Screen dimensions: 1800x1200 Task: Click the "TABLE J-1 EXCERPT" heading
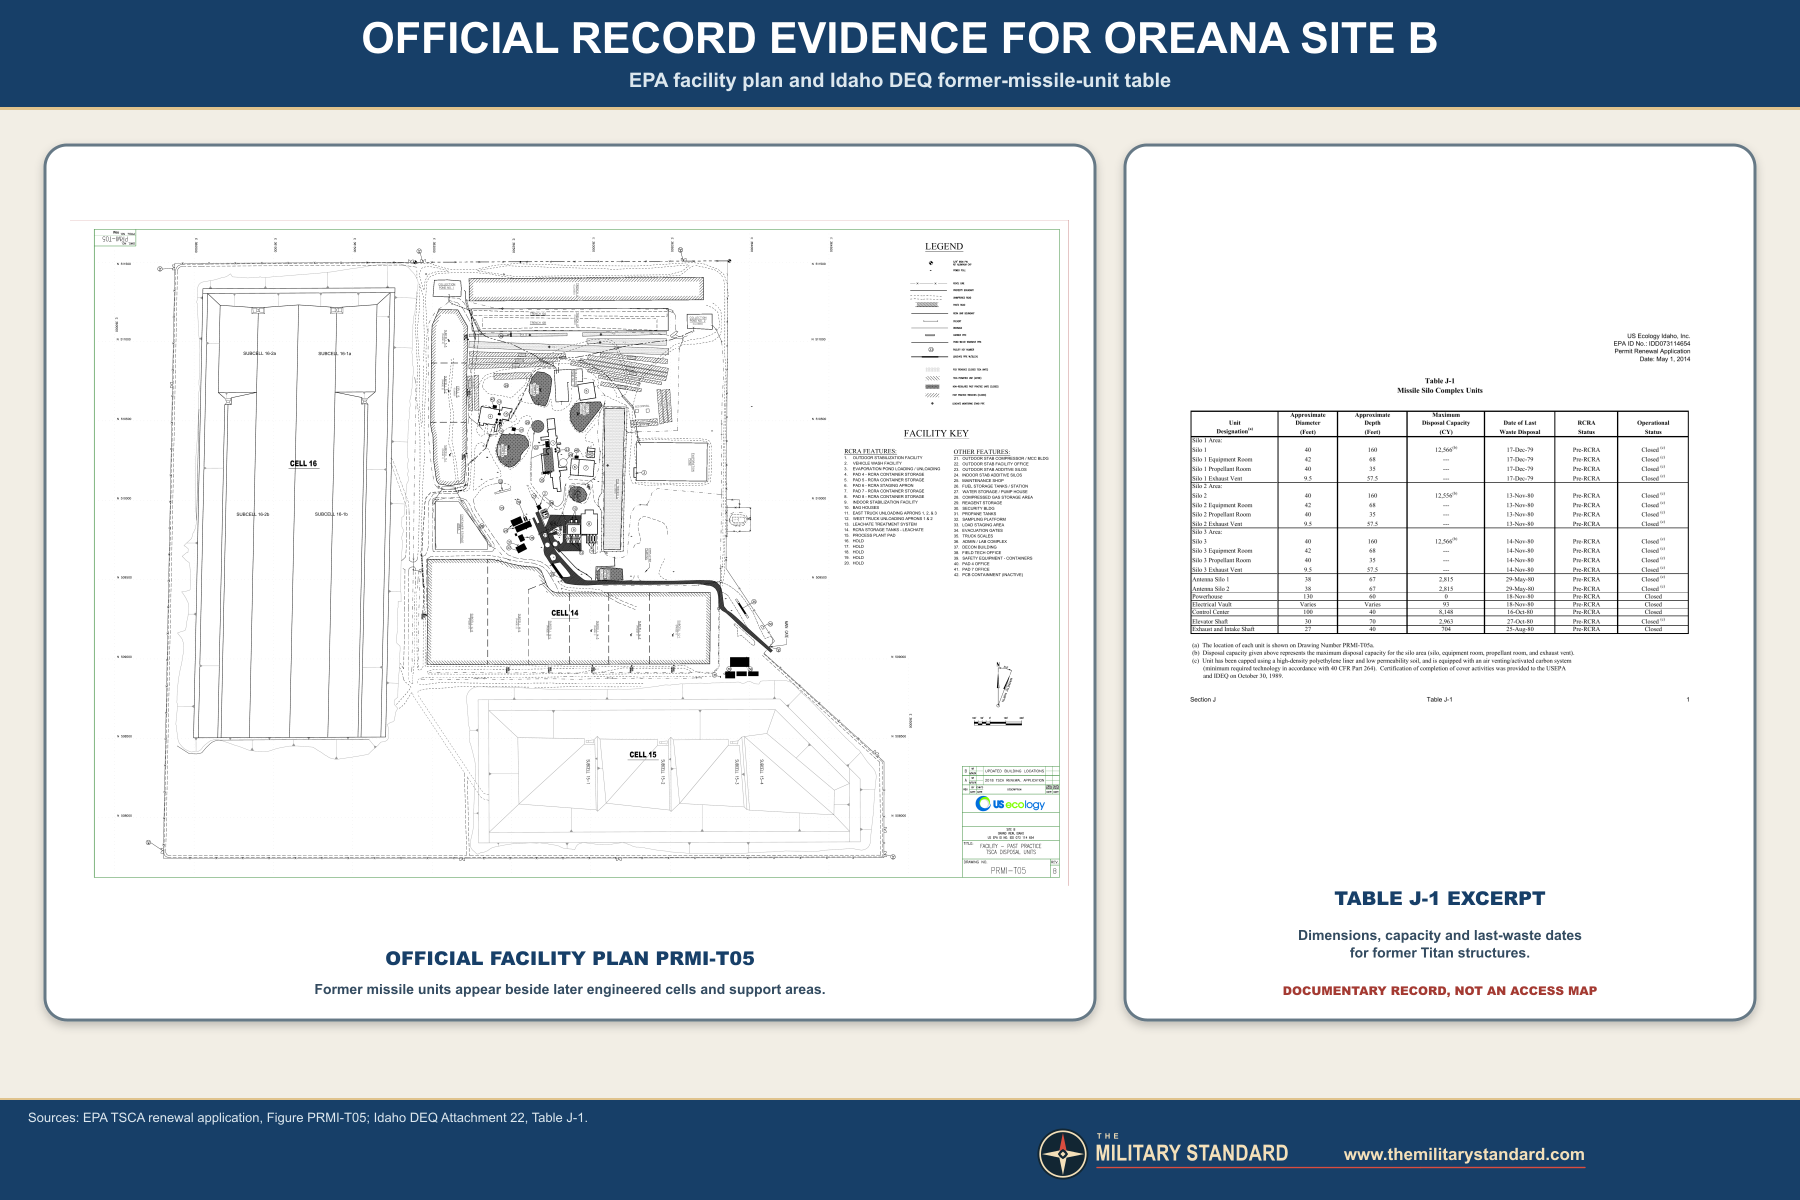pos(1440,898)
